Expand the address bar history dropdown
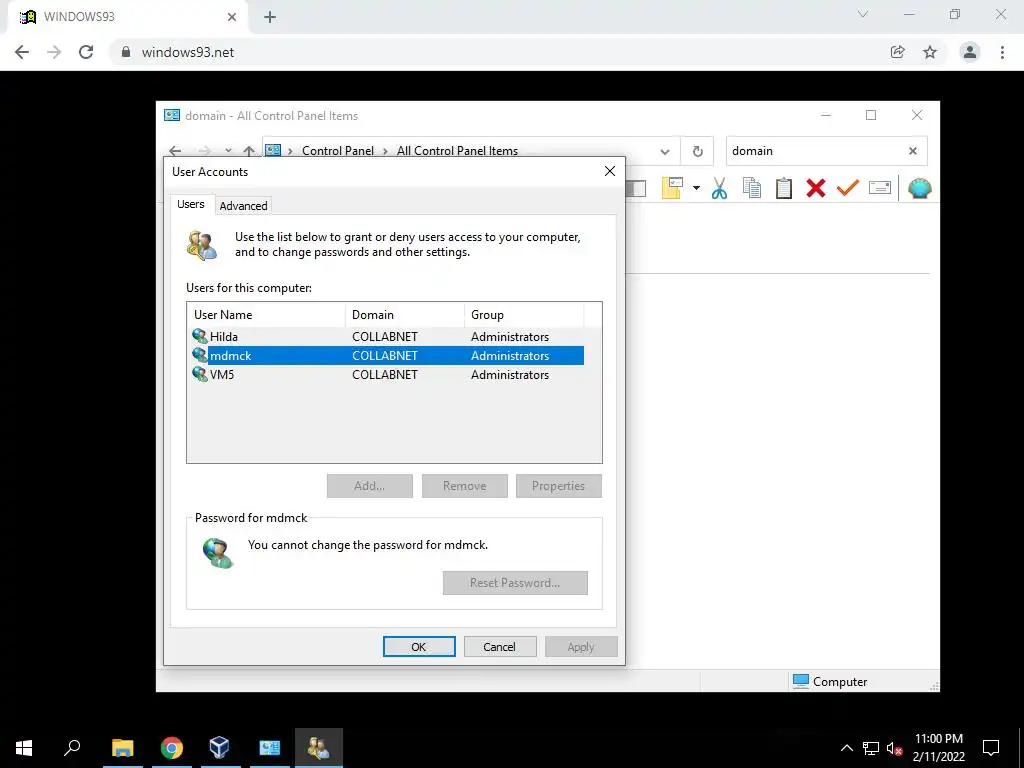Viewport: 1024px width, 768px height. coord(665,152)
